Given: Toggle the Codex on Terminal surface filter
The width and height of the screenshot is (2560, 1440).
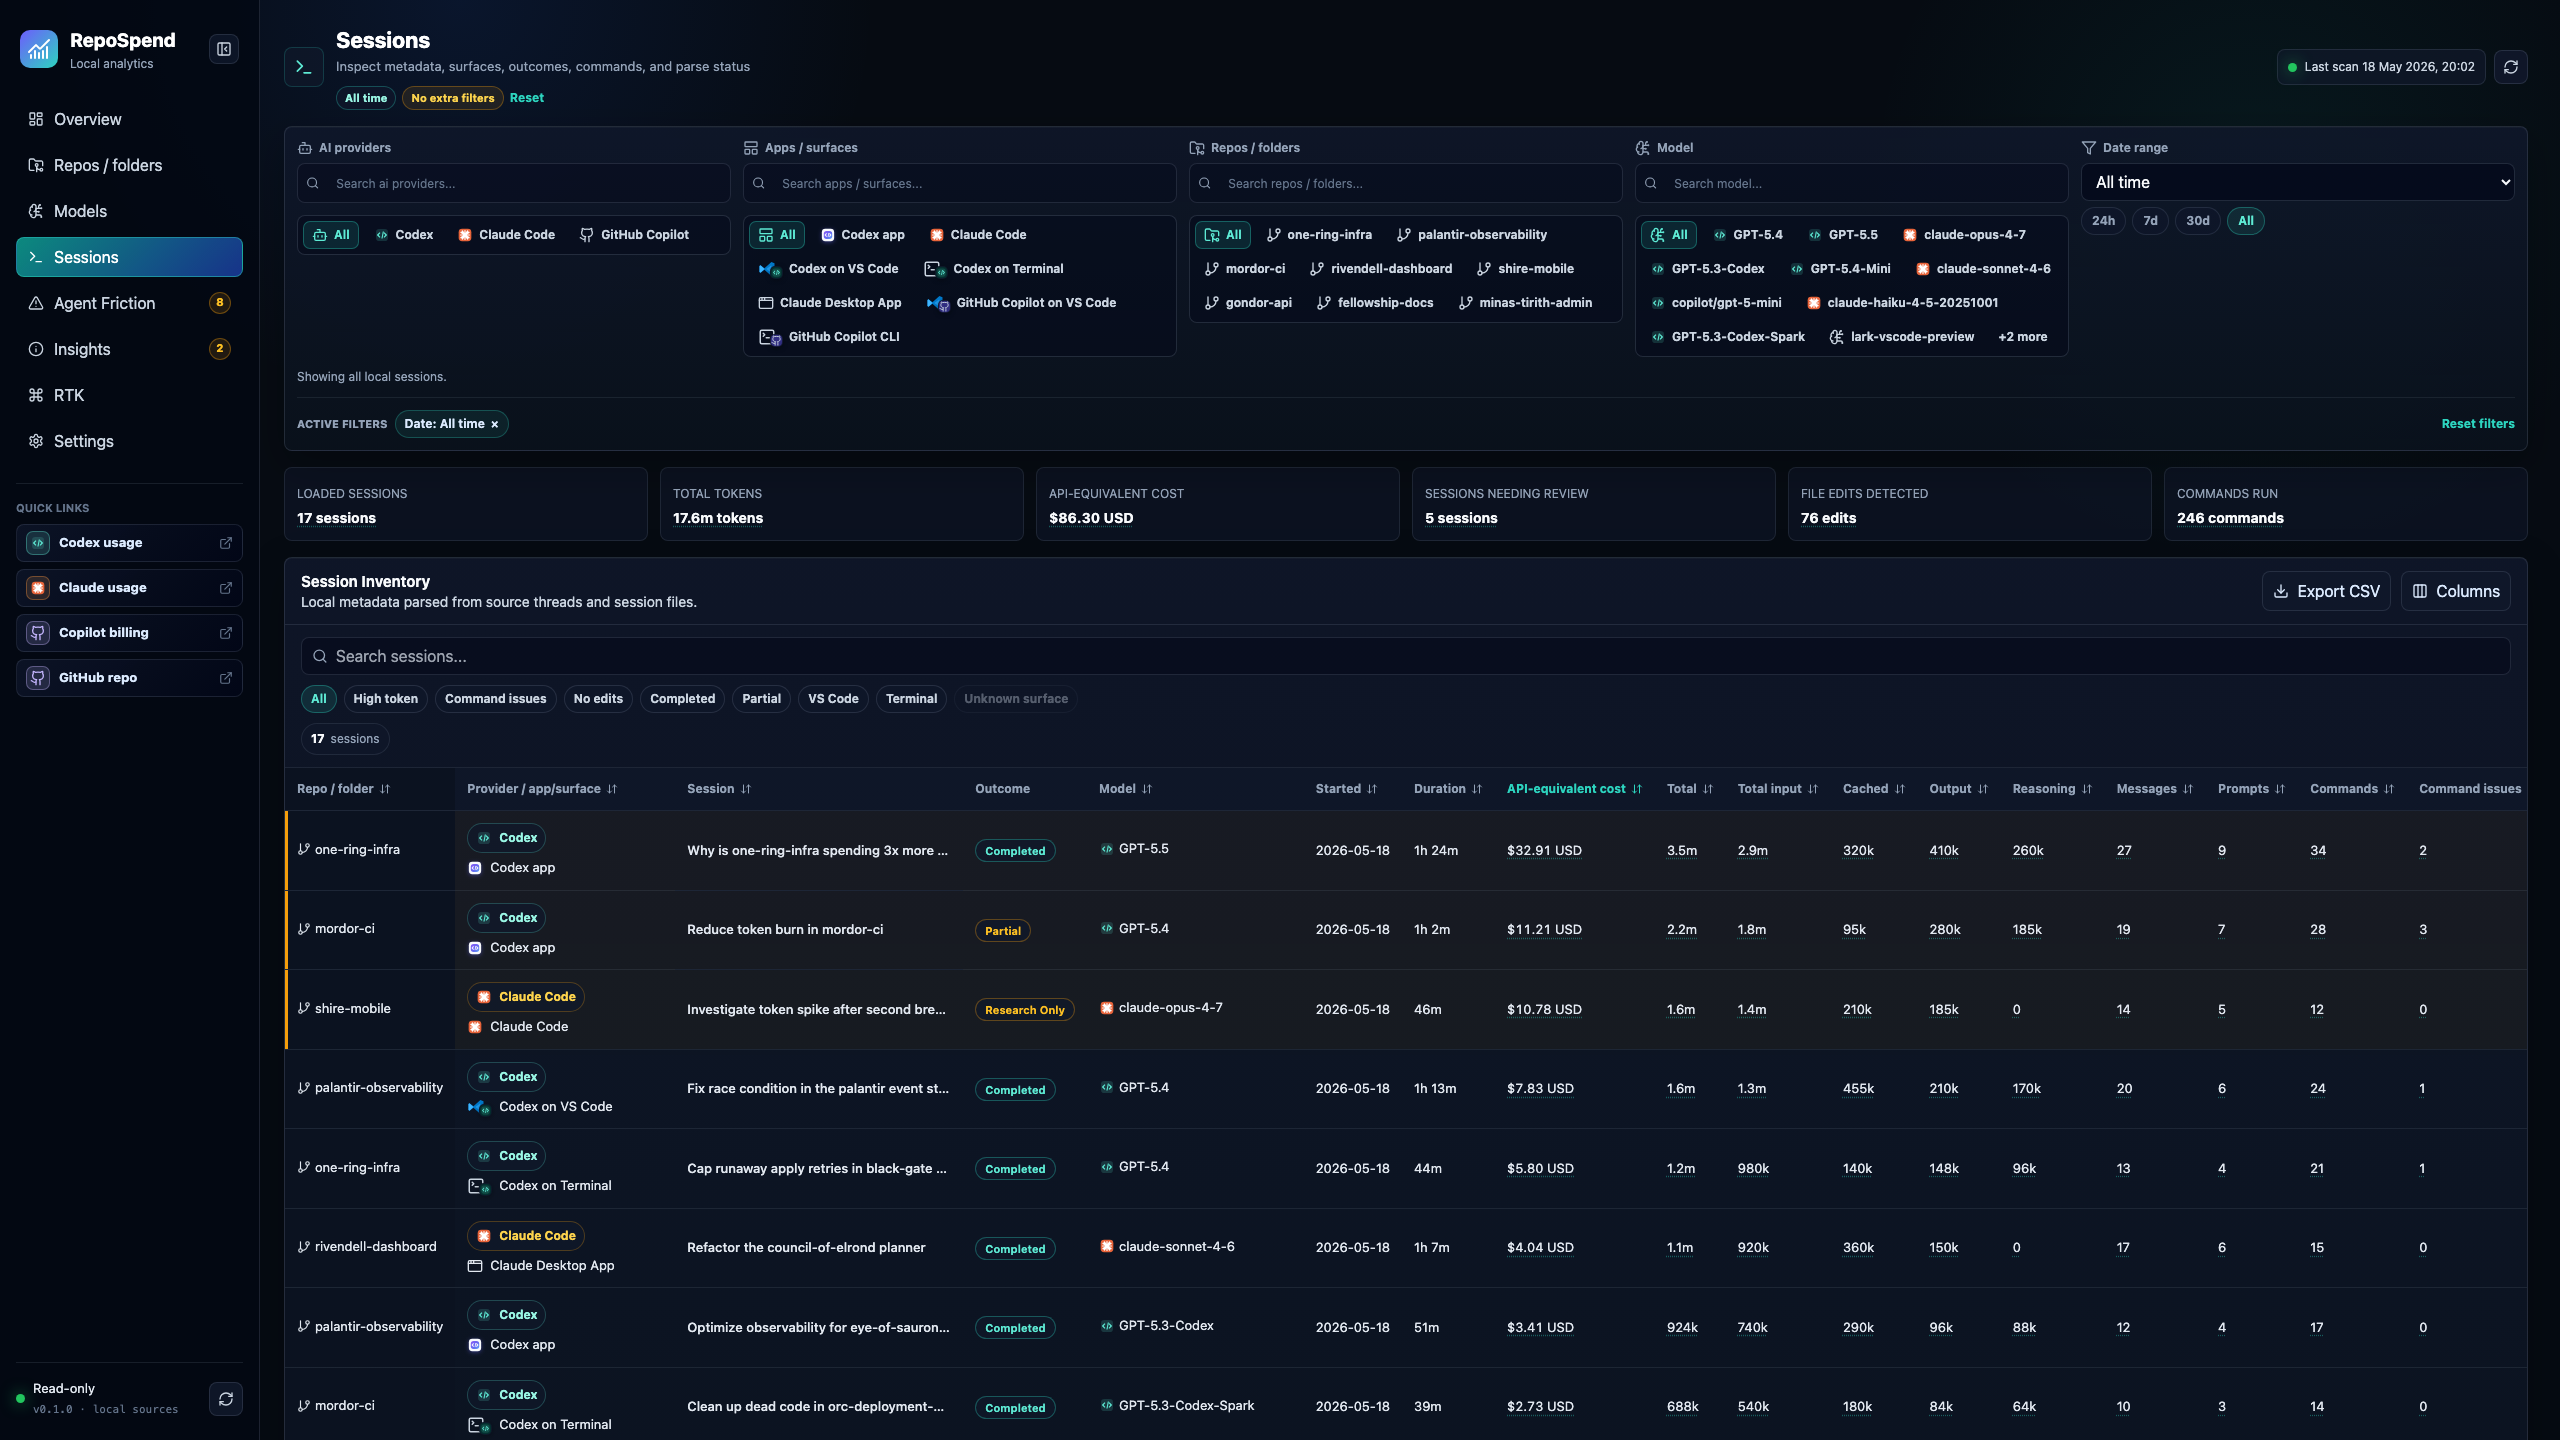Looking at the screenshot, I should [x=994, y=269].
